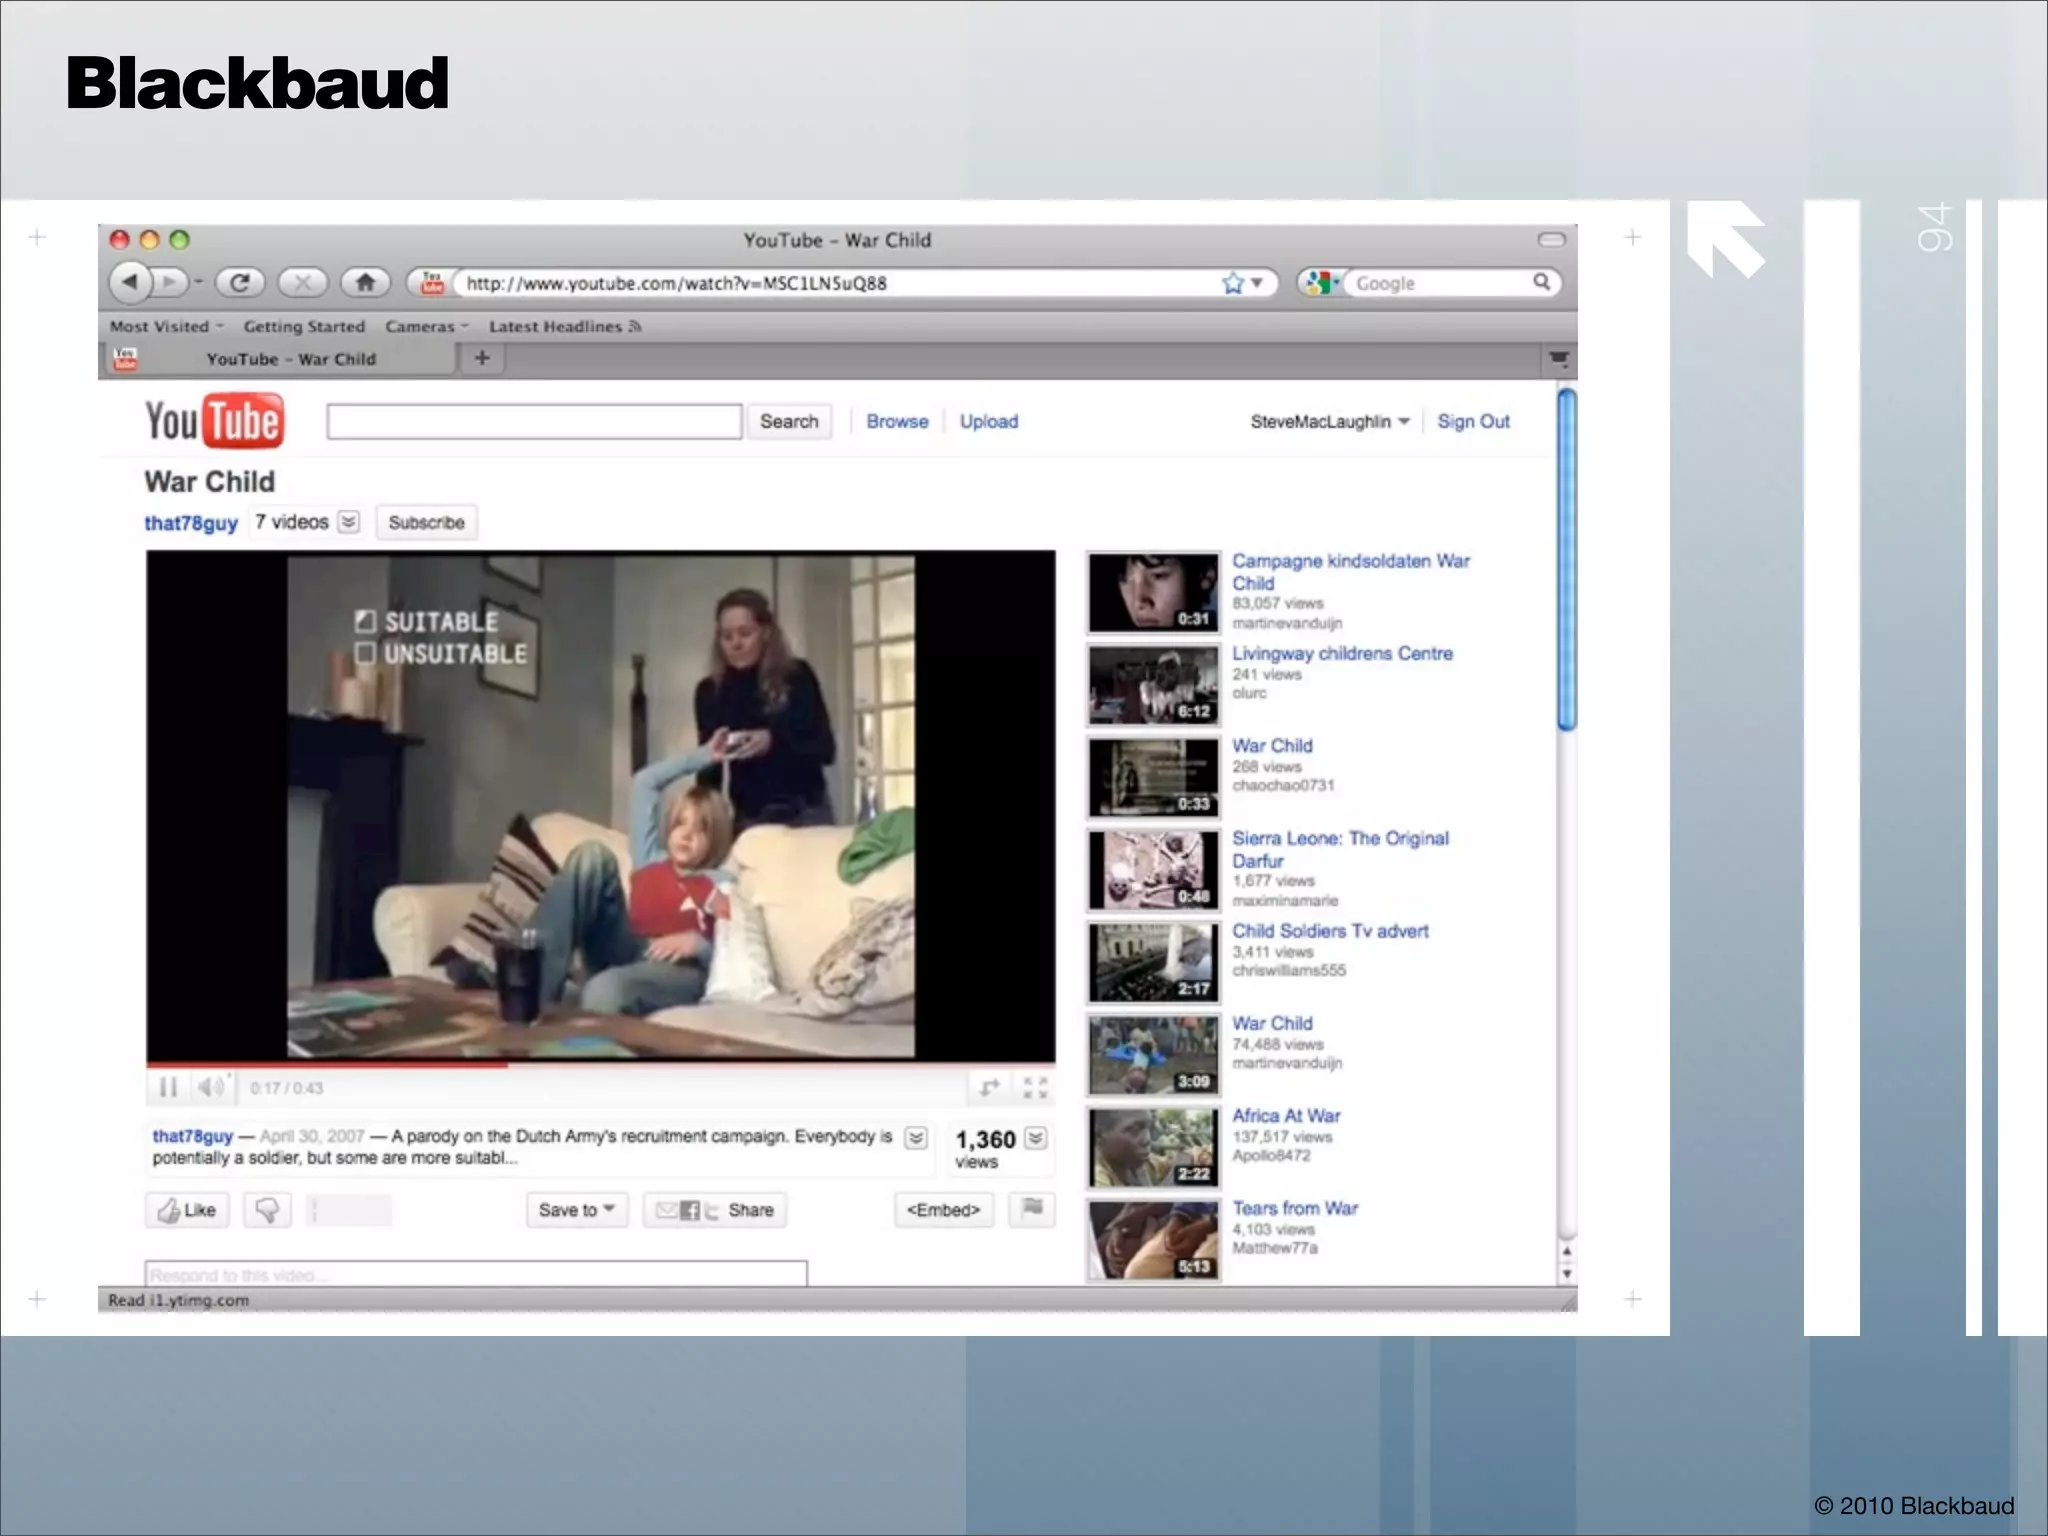Switch video to fullscreen mode
The width and height of the screenshot is (2048, 1536).
click(1035, 1087)
